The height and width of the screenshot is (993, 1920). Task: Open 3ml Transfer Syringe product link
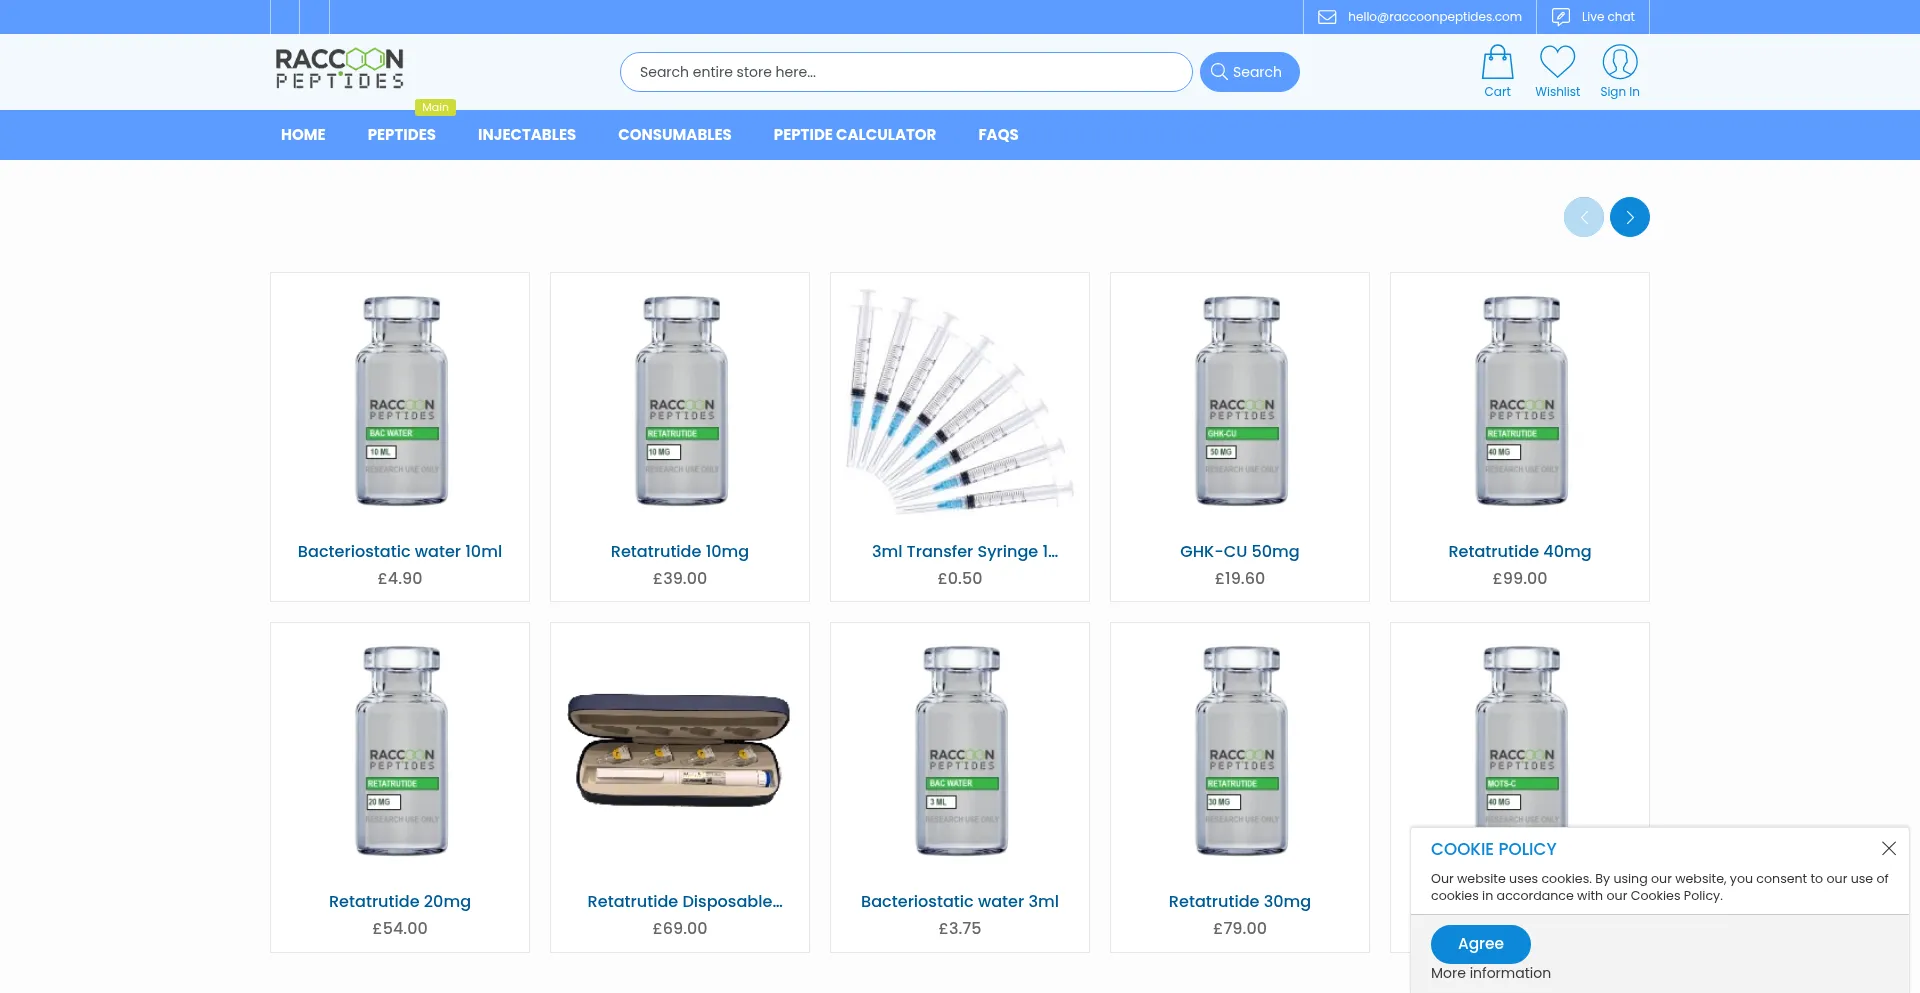point(964,551)
